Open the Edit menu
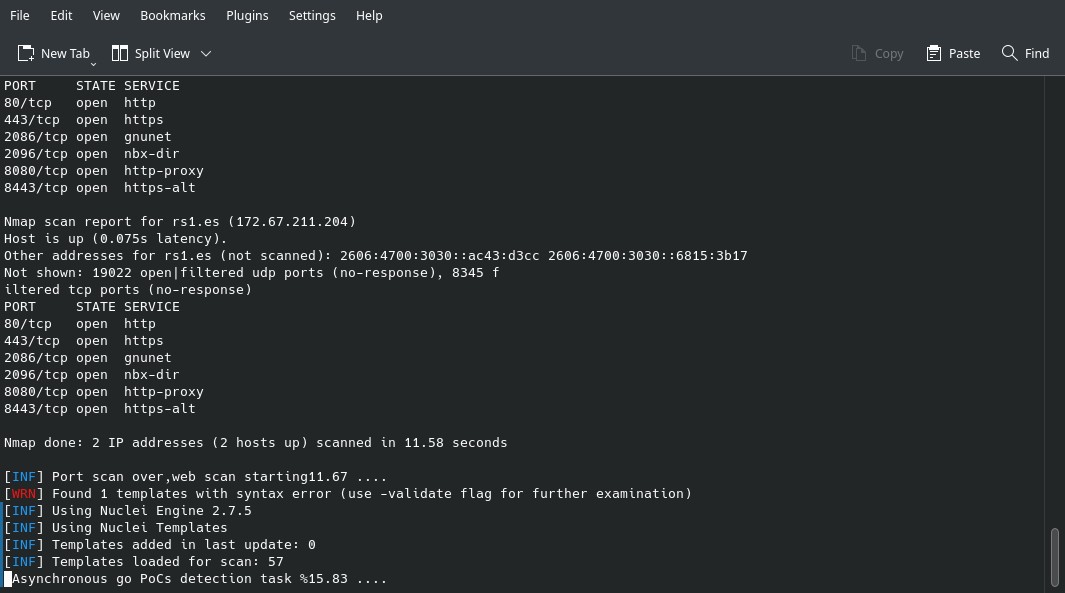The width and height of the screenshot is (1065, 593). pos(61,15)
